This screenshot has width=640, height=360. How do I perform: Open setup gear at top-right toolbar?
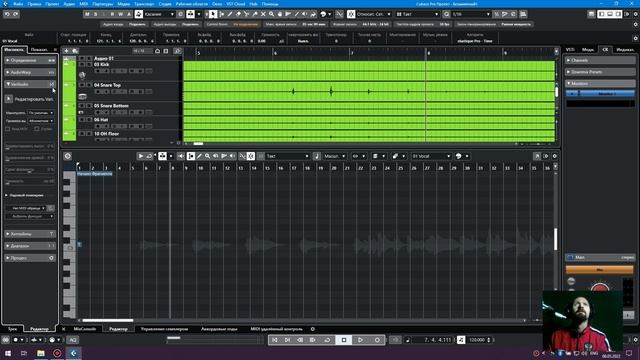click(x=636, y=14)
